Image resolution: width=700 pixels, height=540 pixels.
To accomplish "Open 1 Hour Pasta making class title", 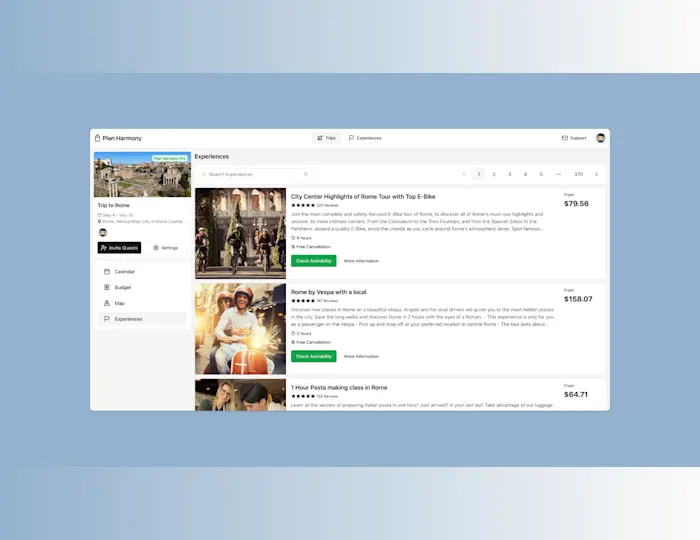I will 339,387.
